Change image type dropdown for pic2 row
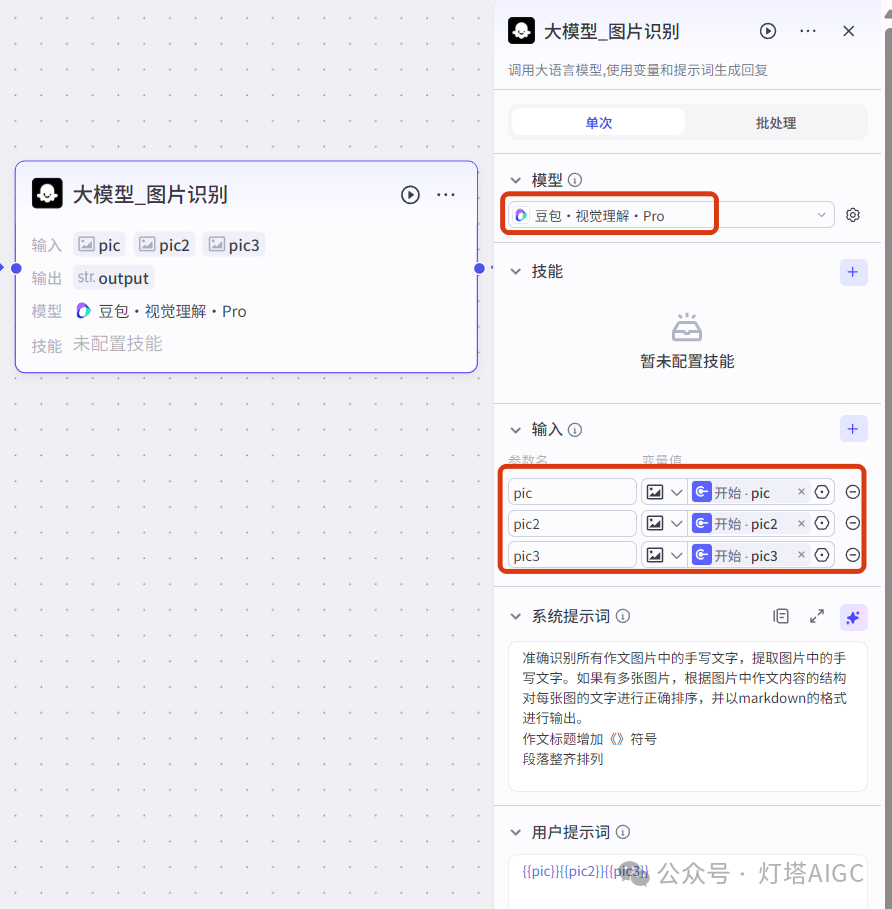Screen dimensions: 892x909 pos(664,523)
